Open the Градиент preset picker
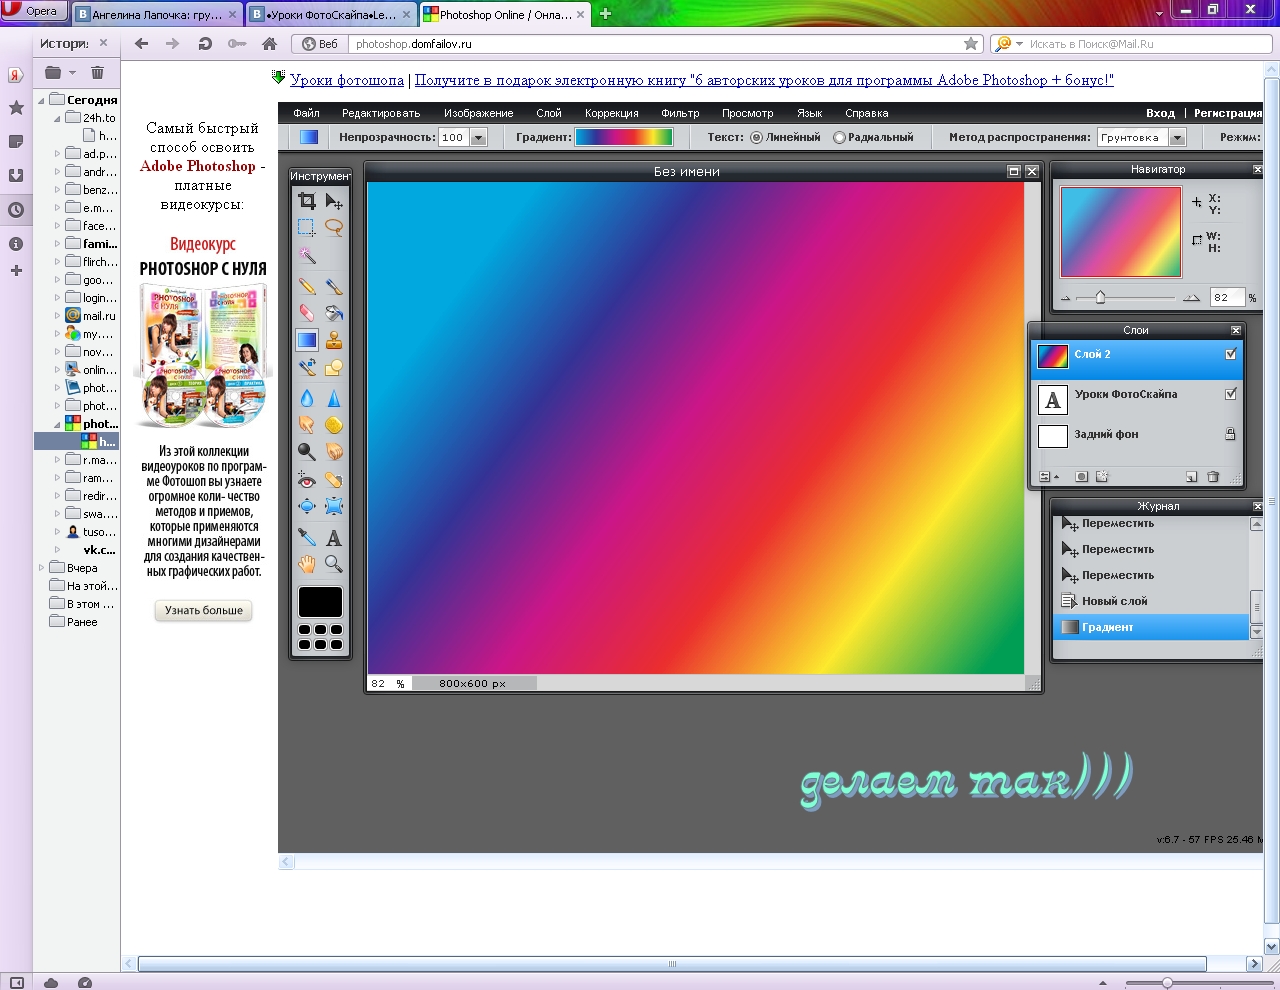The width and height of the screenshot is (1280, 990). tap(624, 138)
